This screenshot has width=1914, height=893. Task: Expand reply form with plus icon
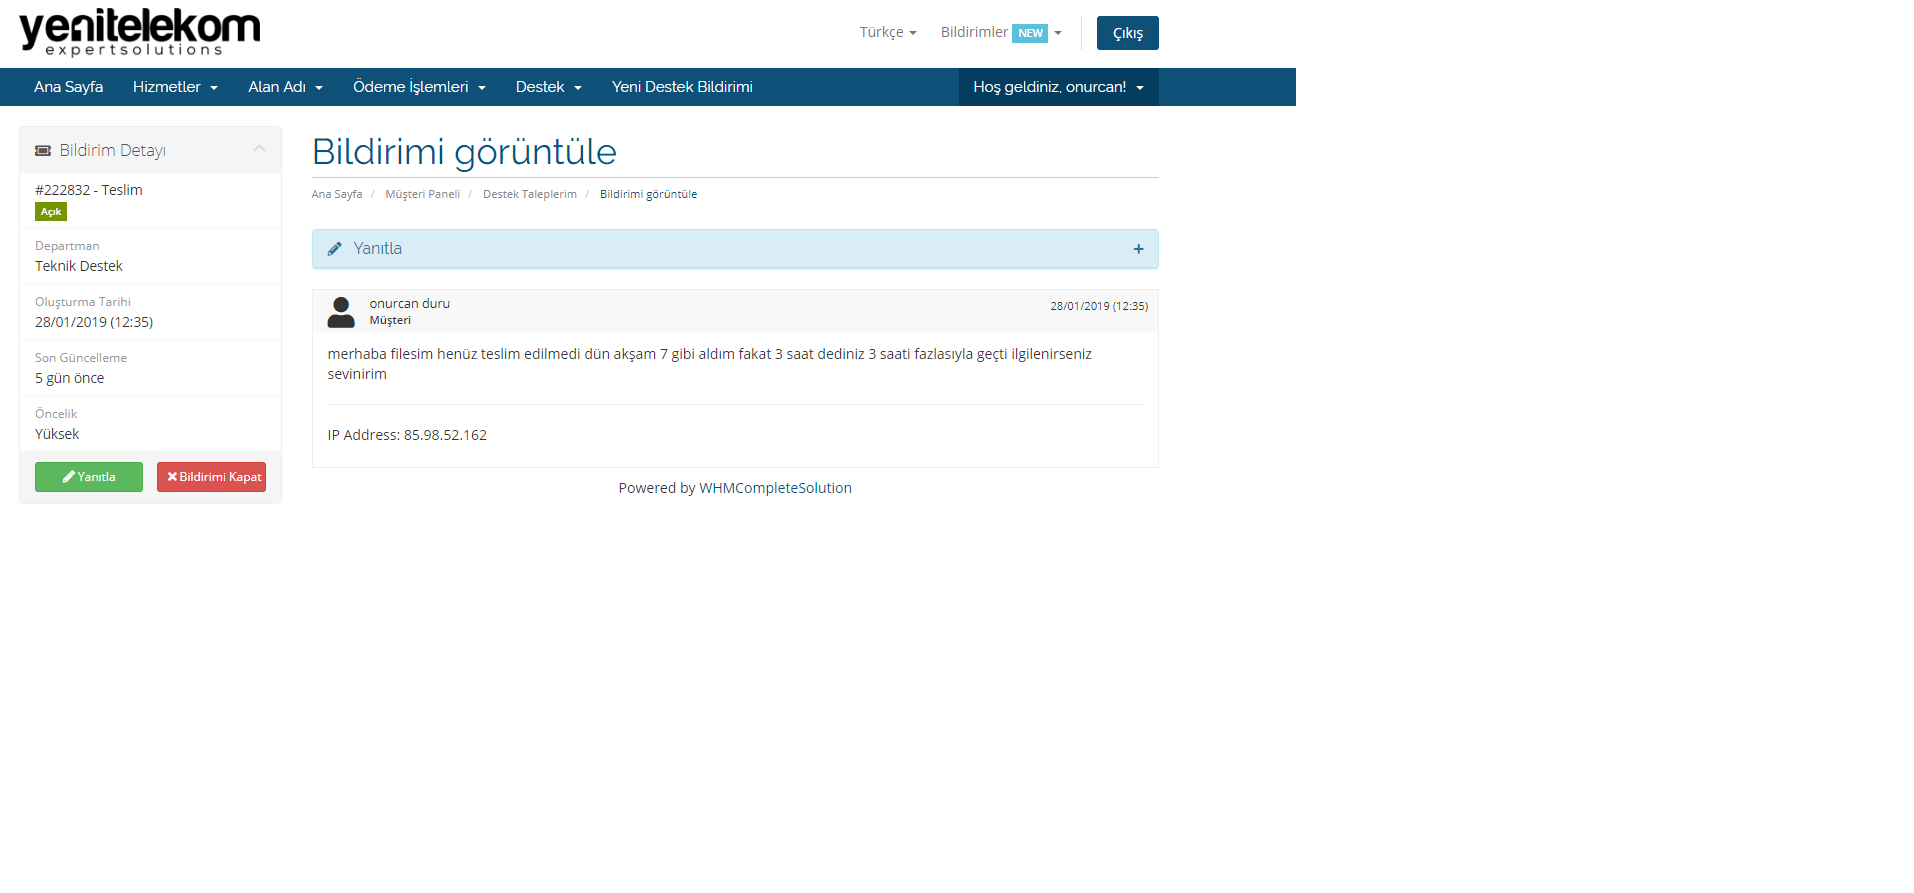(1138, 249)
